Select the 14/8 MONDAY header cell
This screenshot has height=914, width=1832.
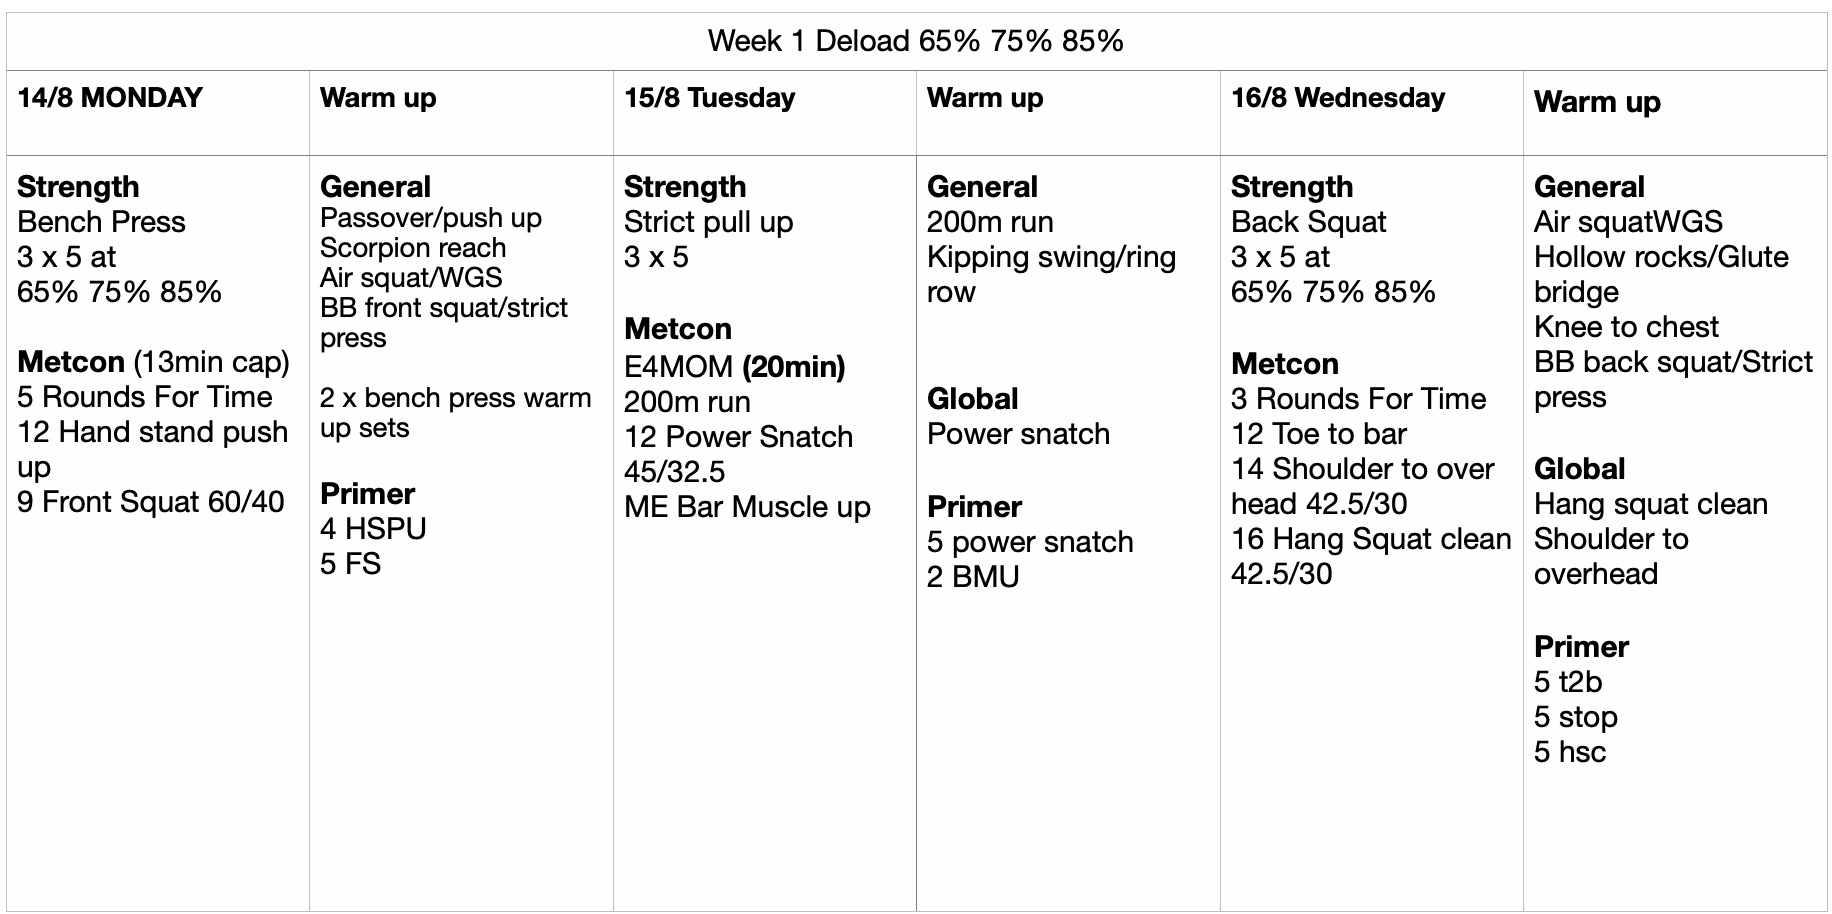coord(110,98)
